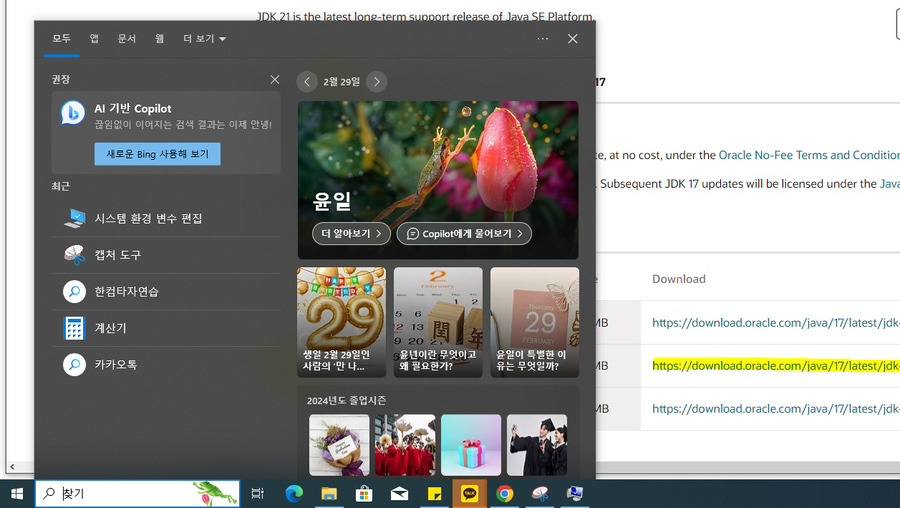The image size is (900, 508).
Task: Open the 생일 2월 29일인 사람의 card
Action: [x=342, y=322]
